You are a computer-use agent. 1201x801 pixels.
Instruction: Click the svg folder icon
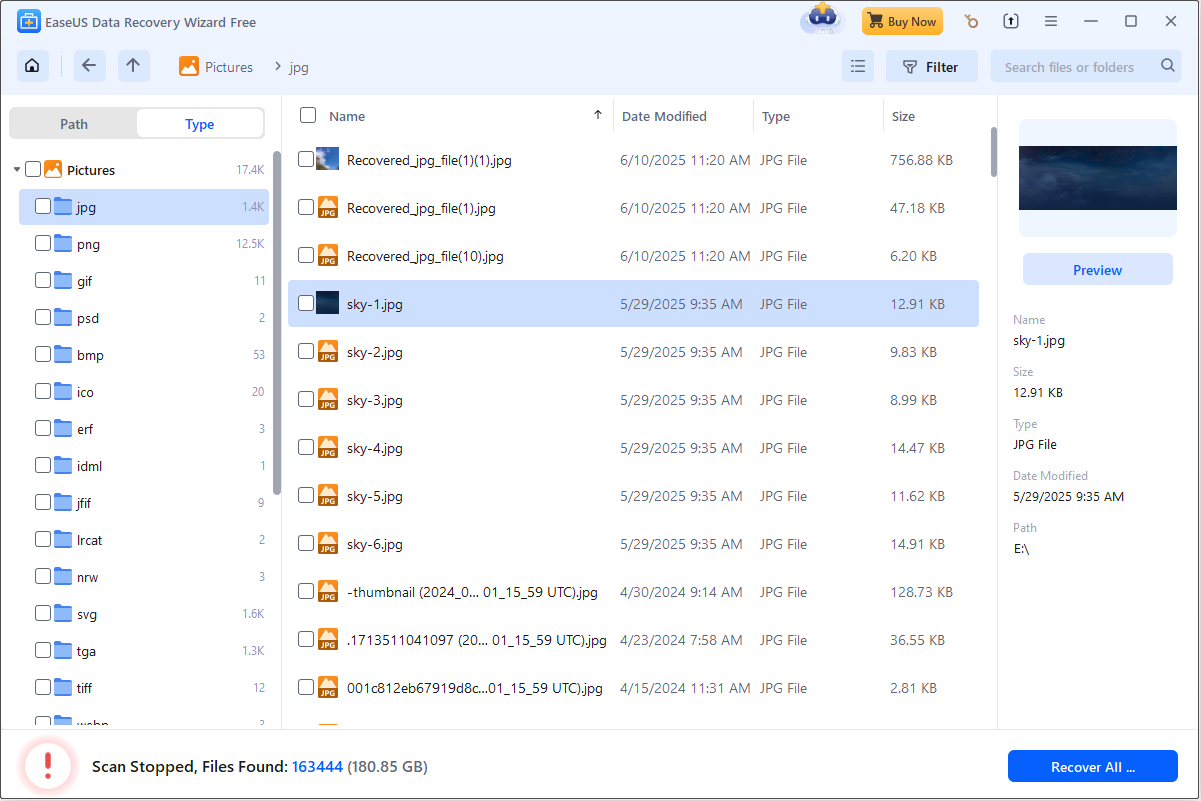coord(63,614)
